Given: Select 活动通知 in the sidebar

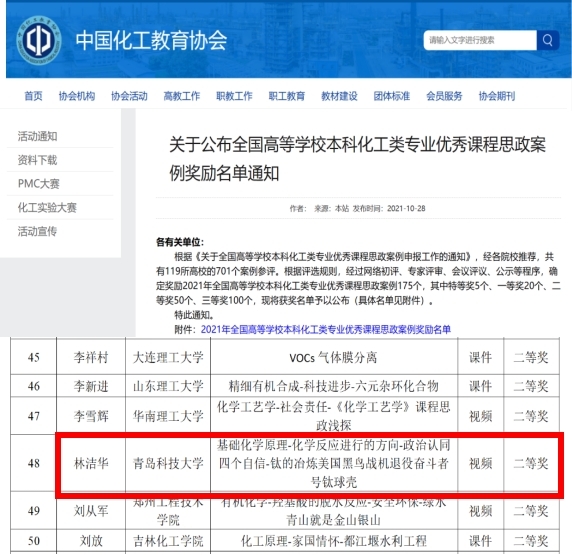Looking at the screenshot, I should 38,136.
